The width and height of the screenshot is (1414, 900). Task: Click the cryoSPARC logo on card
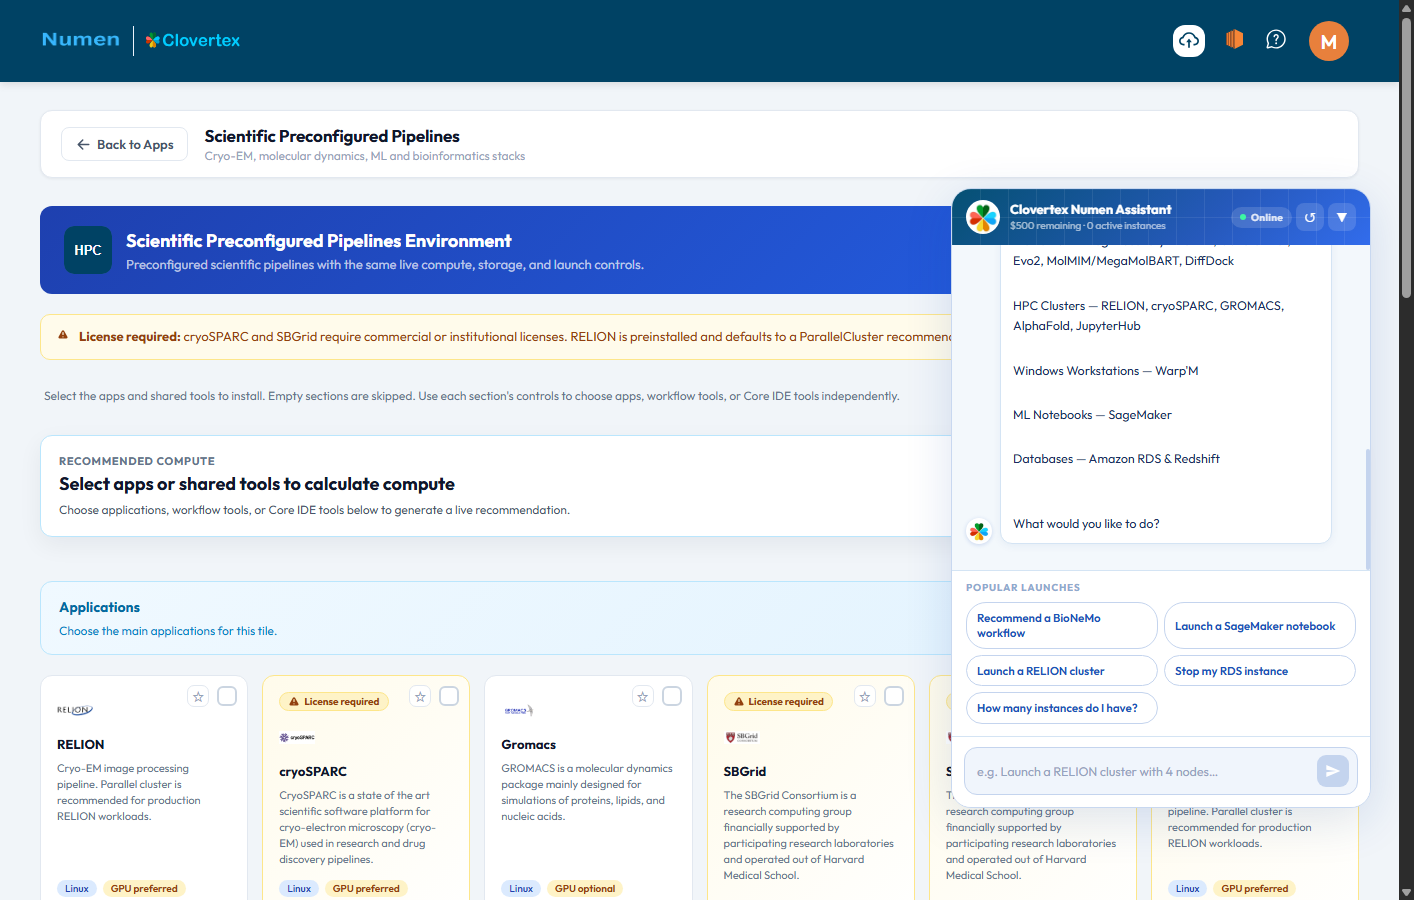pos(297,737)
